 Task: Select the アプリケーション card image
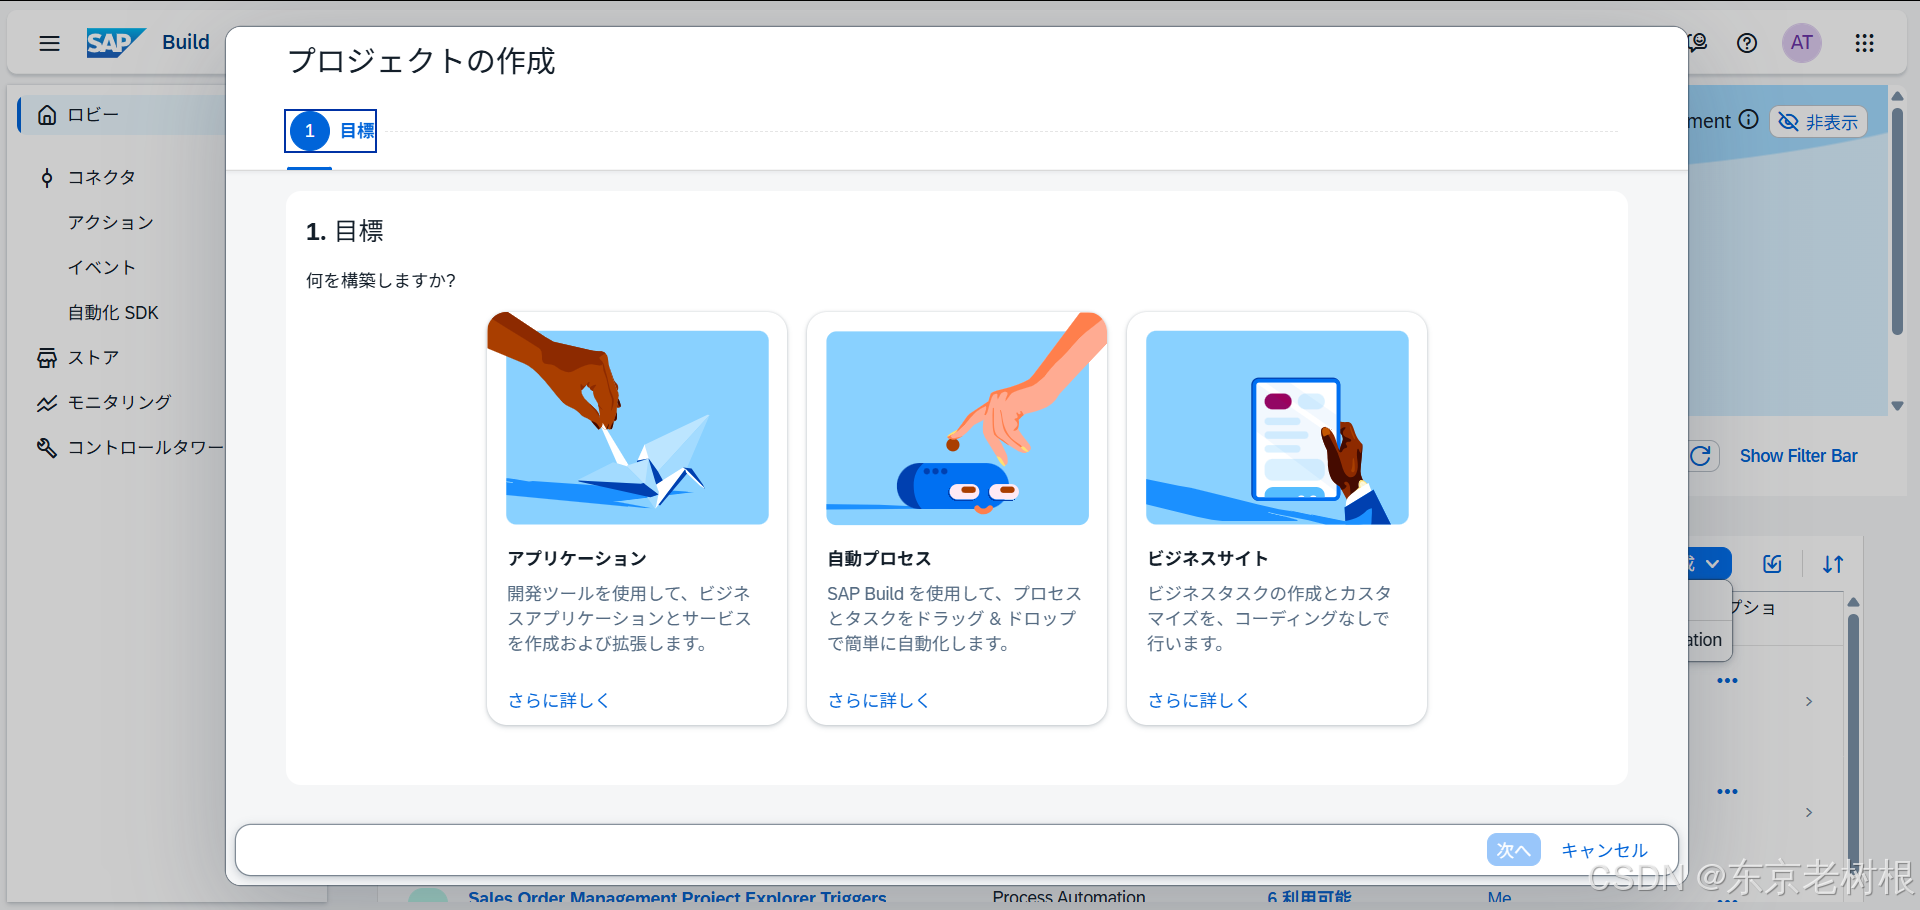(x=637, y=428)
